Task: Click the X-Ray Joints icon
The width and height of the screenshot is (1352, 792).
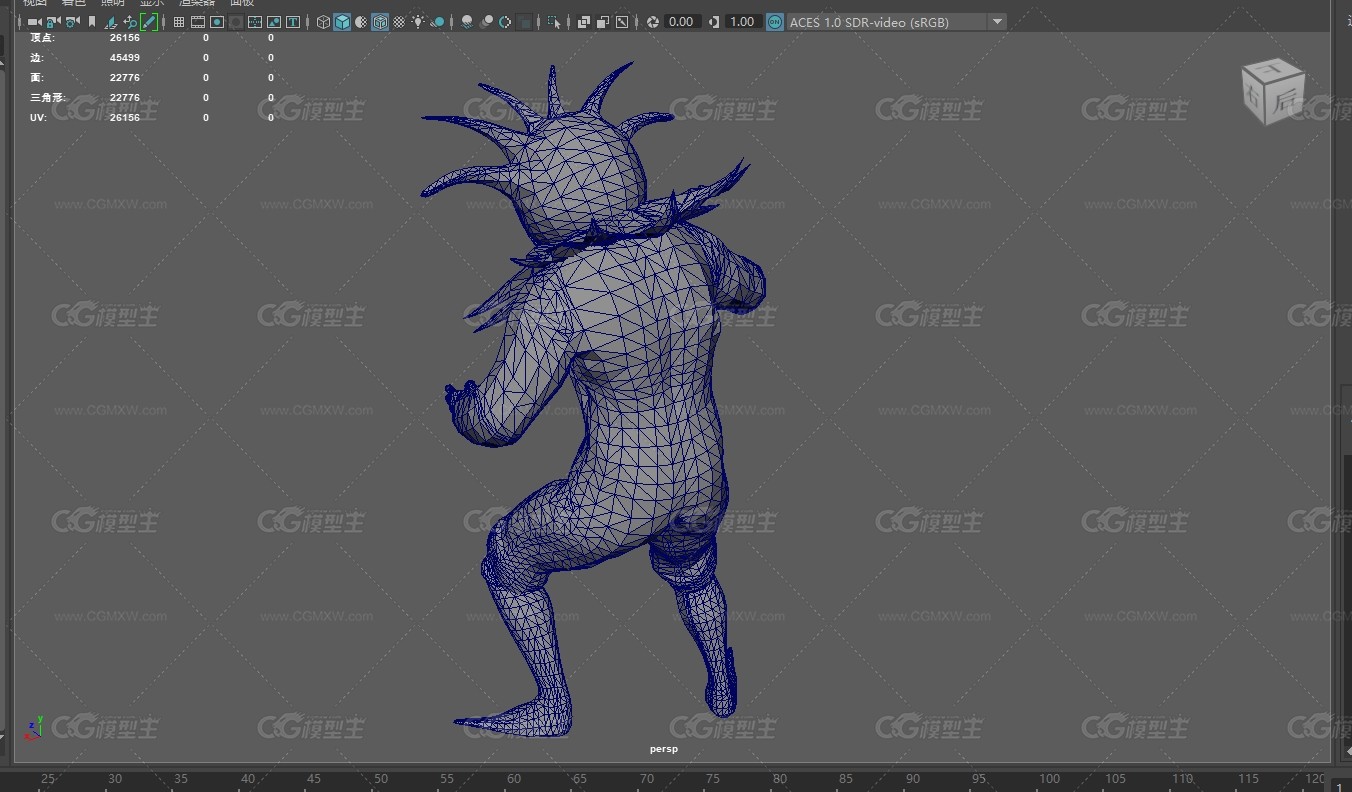Action: [x=622, y=22]
